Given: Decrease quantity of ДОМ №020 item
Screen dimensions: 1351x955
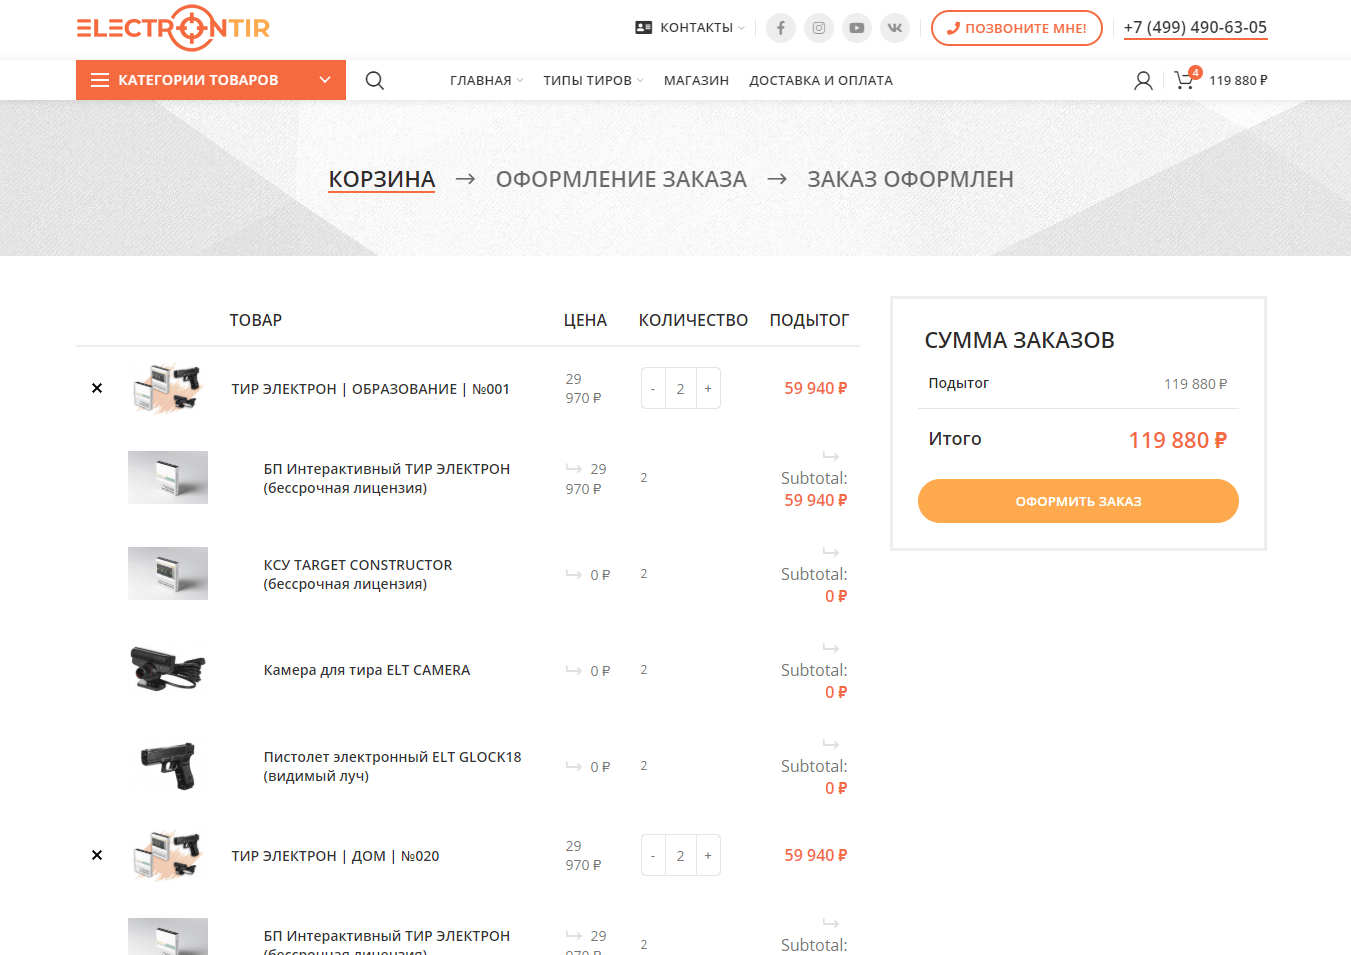Looking at the screenshot, I should tap(653, 855).
